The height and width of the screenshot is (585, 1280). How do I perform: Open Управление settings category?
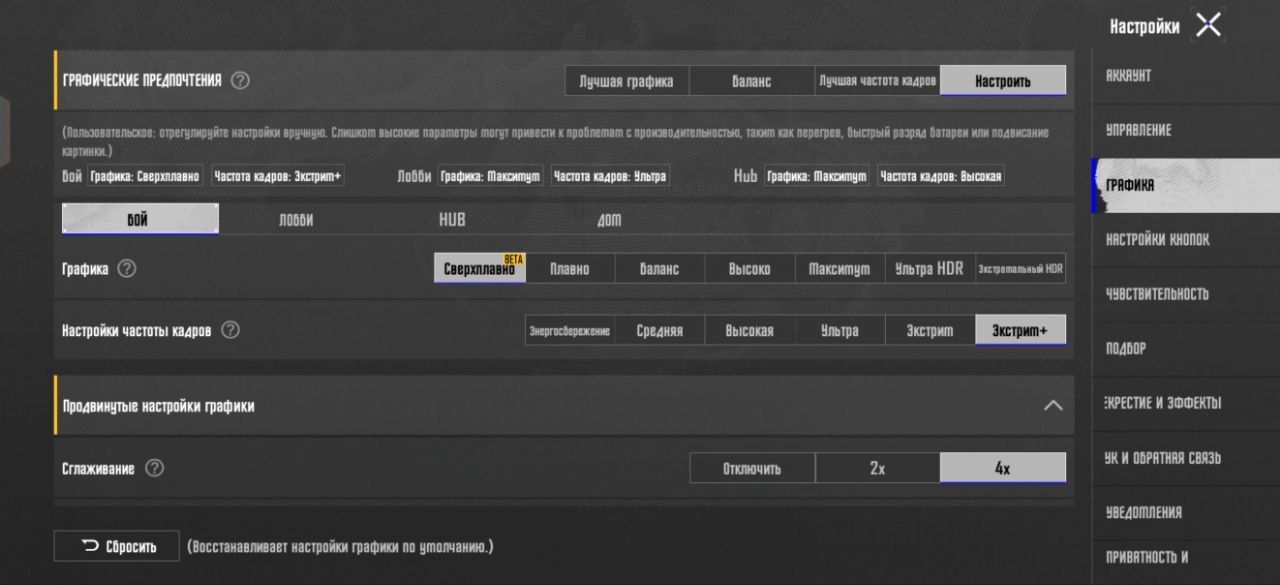click(x=1185, y=130)
